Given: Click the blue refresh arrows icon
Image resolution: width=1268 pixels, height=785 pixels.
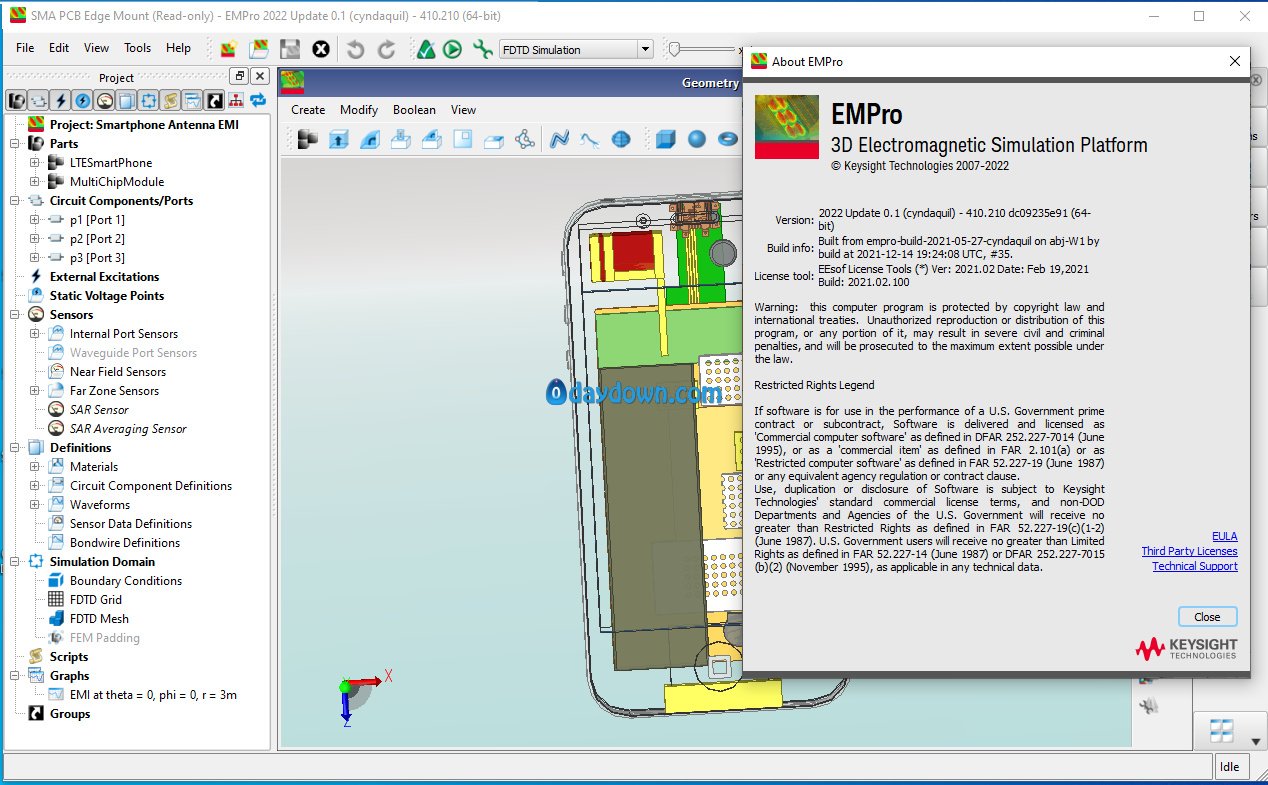Looking at the screenshot, I should coord(258,100).
